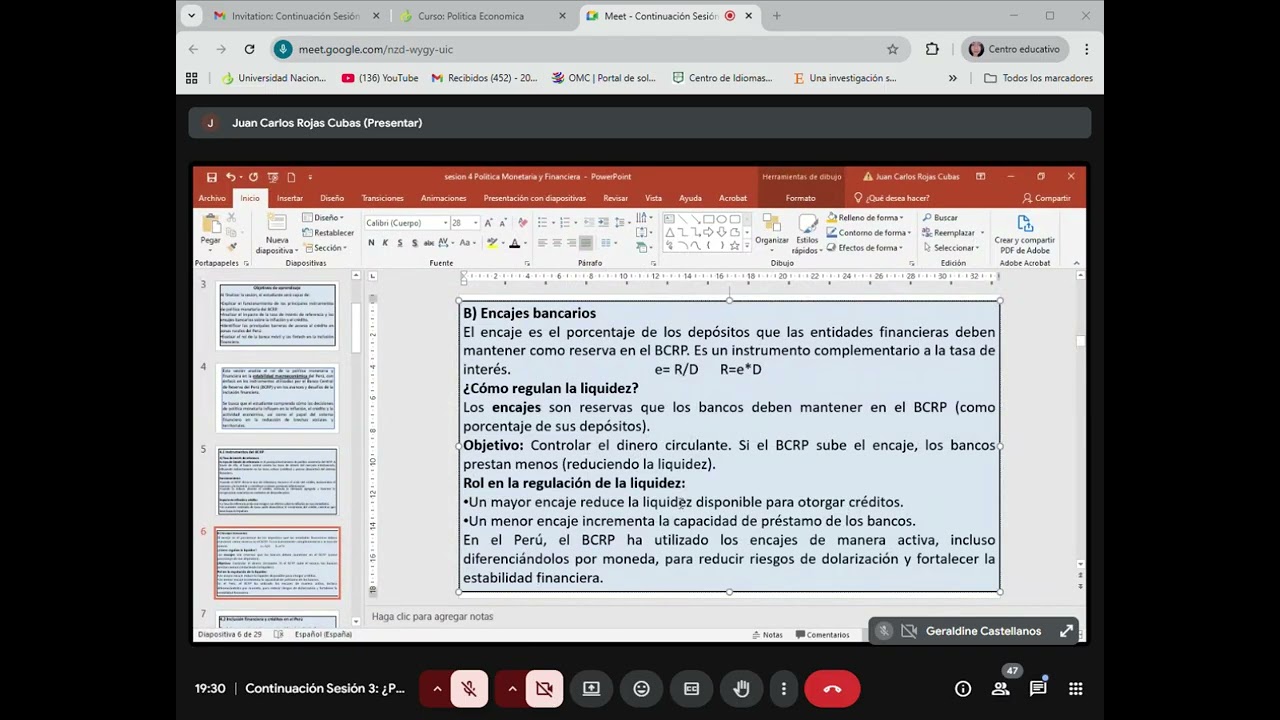Bookmark this page star icon

[x=892, y=49]
